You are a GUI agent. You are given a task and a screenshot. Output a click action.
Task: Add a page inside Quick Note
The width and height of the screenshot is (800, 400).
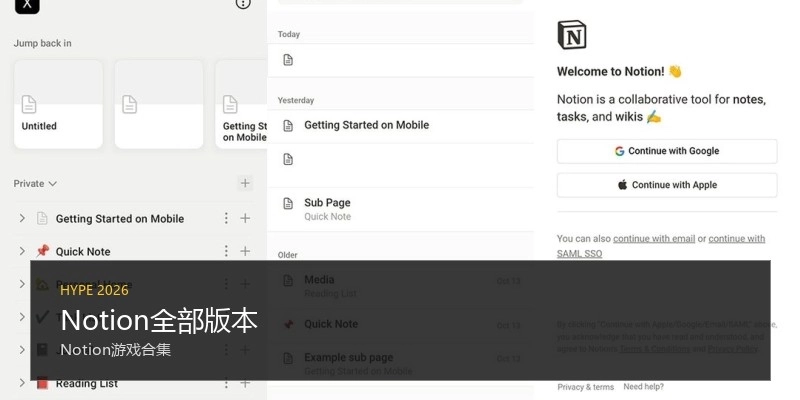tap(245, 251)
